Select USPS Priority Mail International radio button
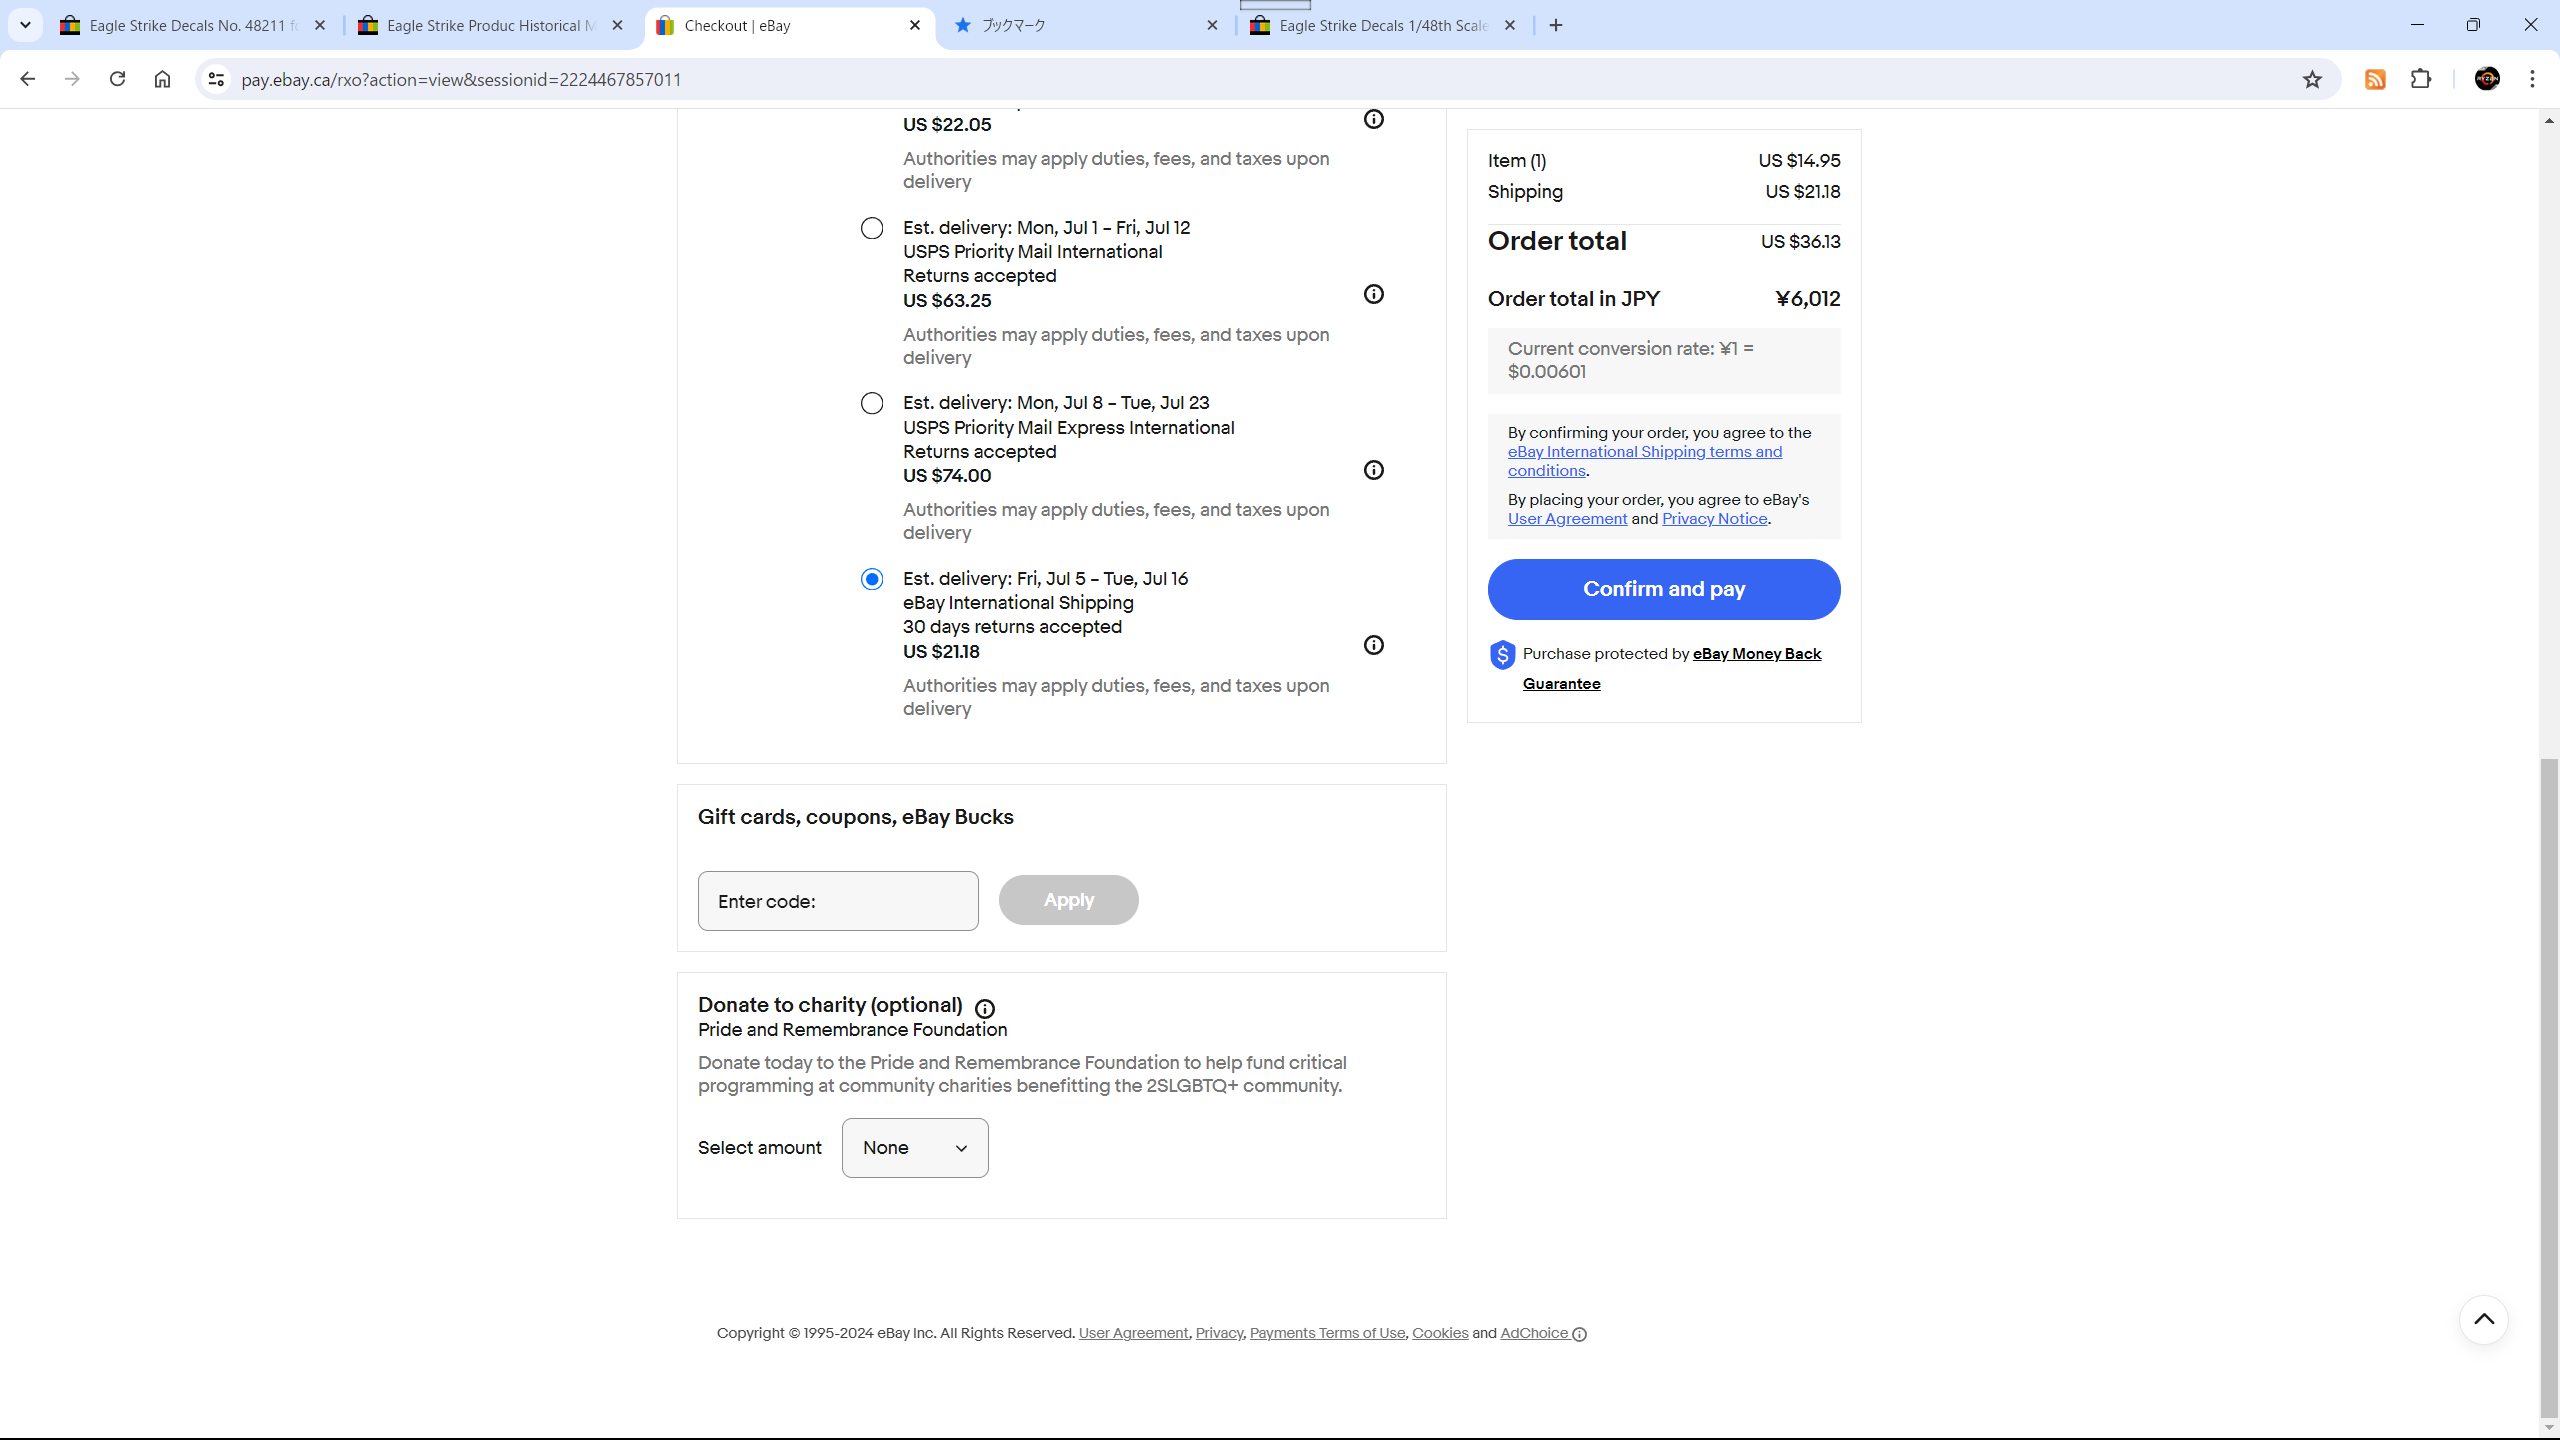This screenshot has height=1440, width=2560. pyautogui.click(x=872, y=228)
